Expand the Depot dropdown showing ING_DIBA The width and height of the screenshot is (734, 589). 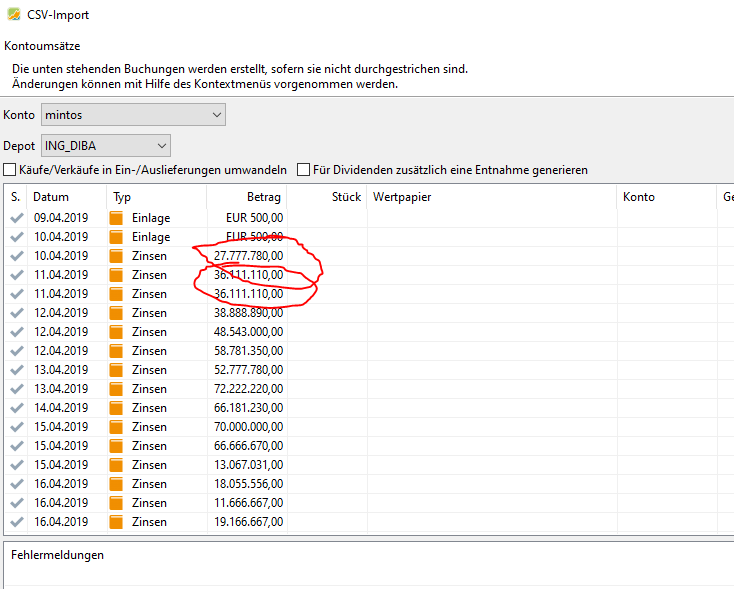pos(106,145)
